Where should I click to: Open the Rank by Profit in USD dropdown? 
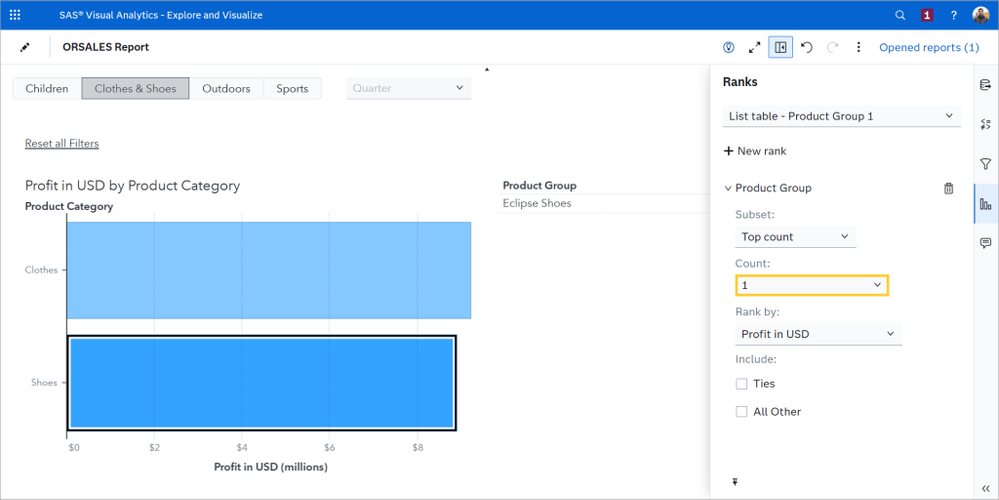818,334
